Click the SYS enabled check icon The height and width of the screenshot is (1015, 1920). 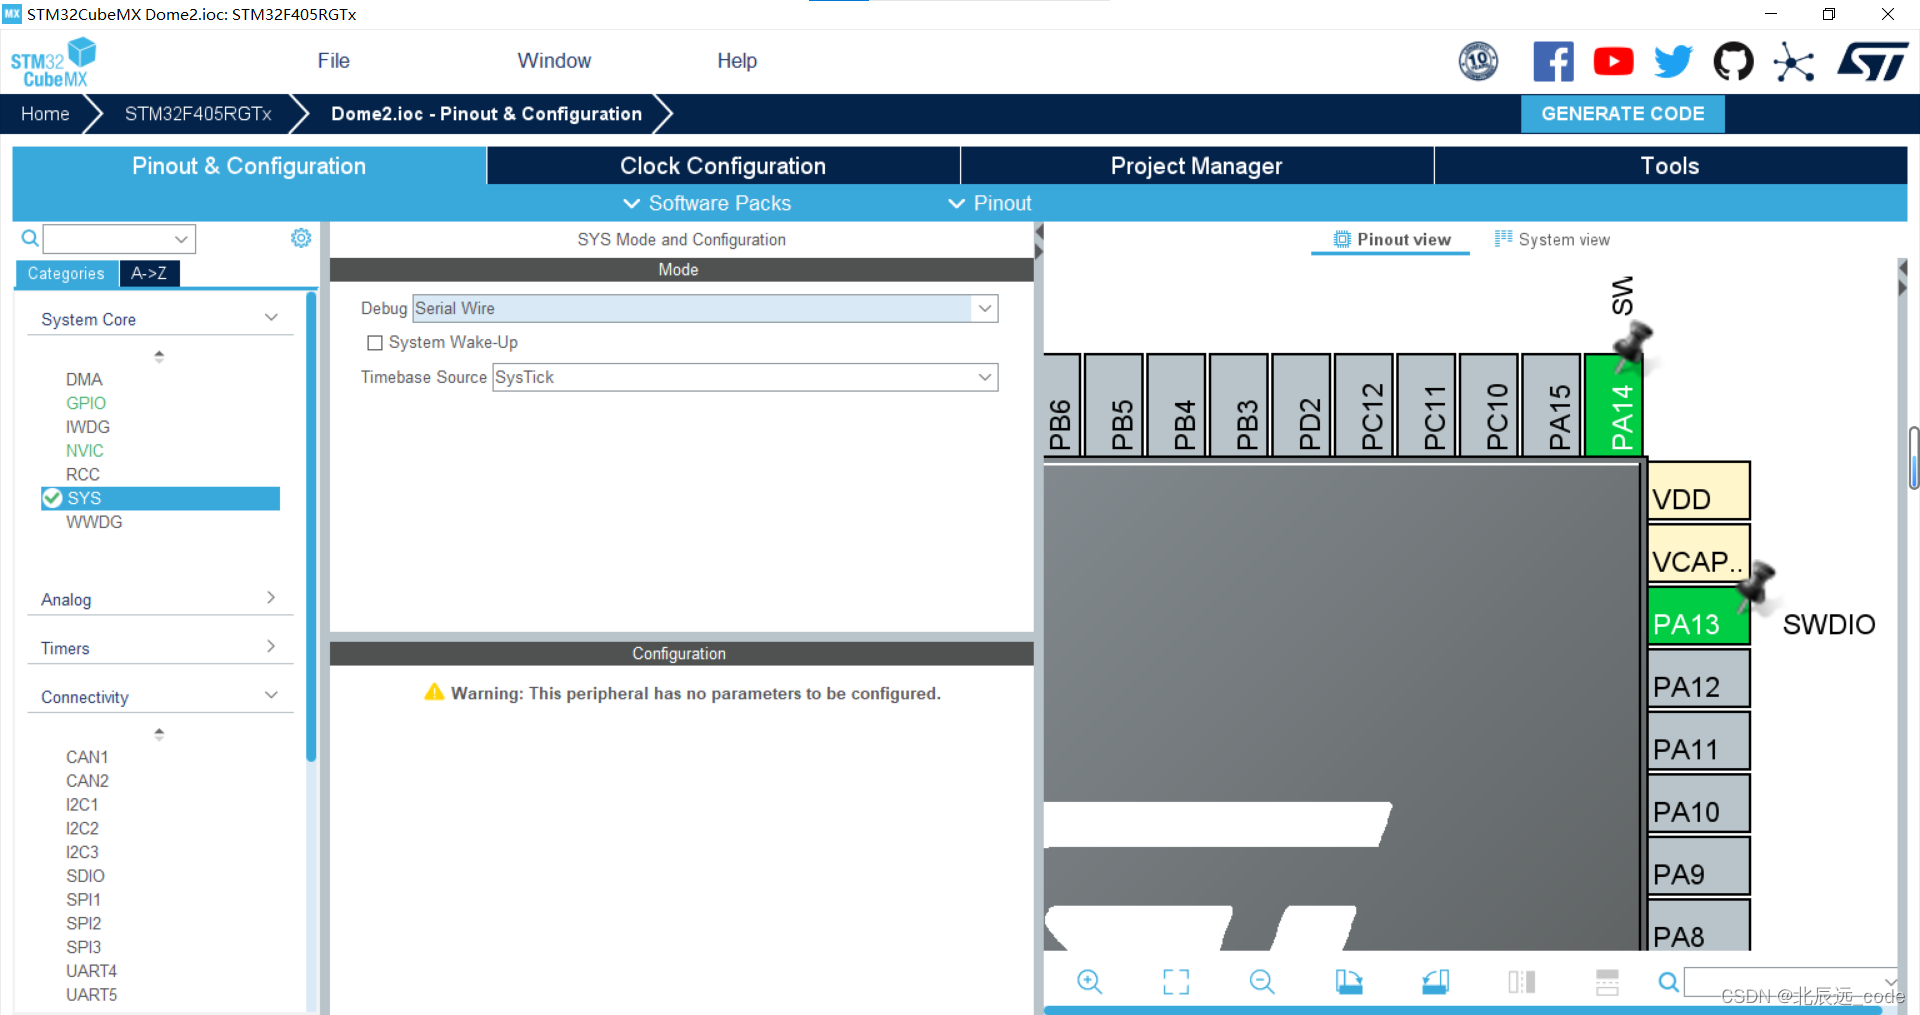click(52, 498)
